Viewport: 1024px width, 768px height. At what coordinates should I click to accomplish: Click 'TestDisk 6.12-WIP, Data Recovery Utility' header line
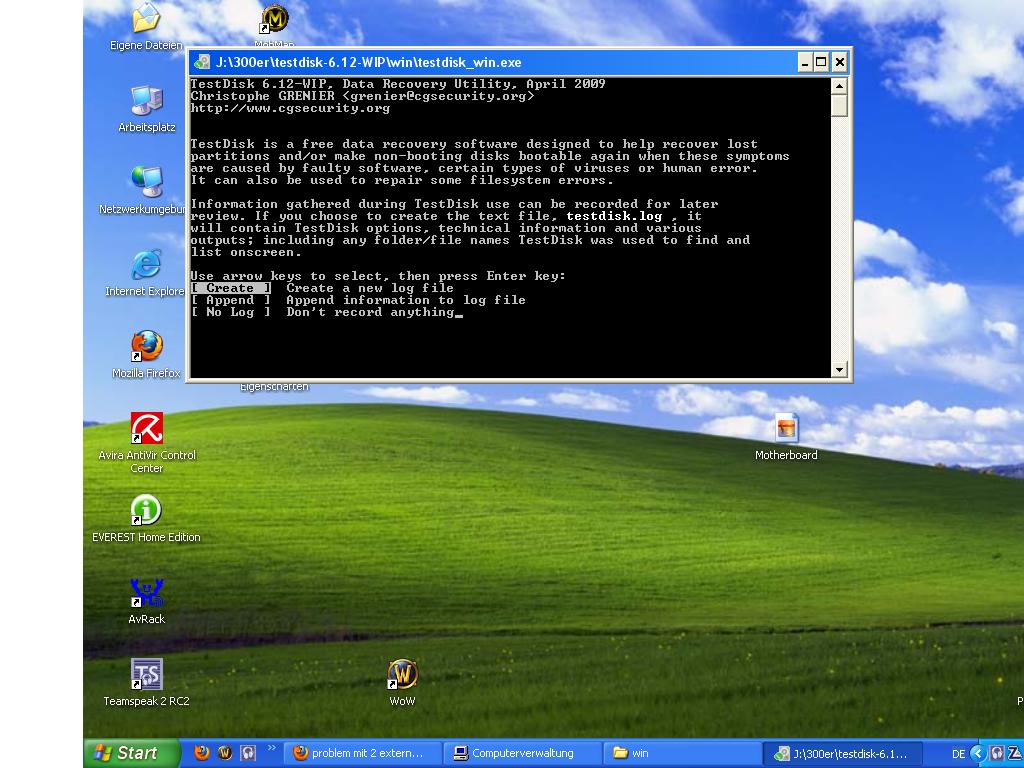point(398,84)
